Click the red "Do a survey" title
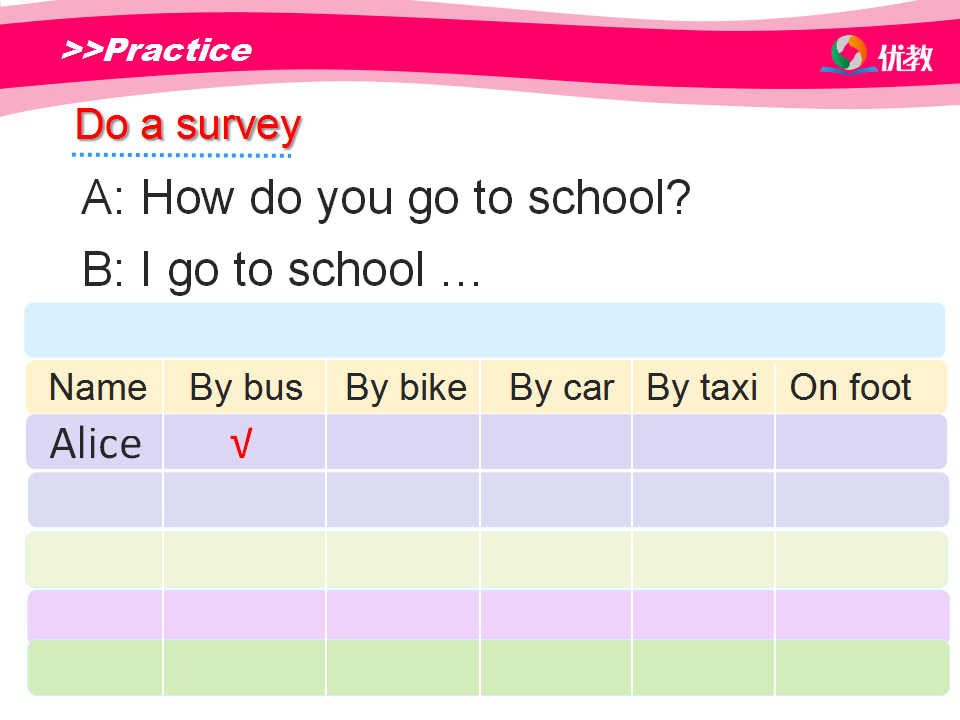This screenshot has width=960, height=720. [x=188, y=126]
